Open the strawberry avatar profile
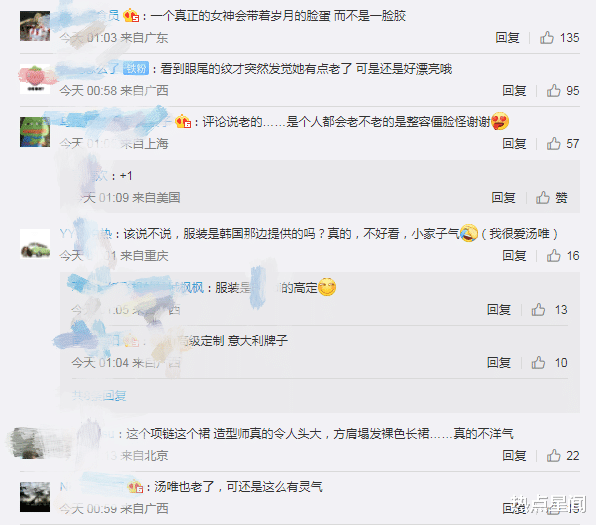The image size is (596, 525). 35,79
